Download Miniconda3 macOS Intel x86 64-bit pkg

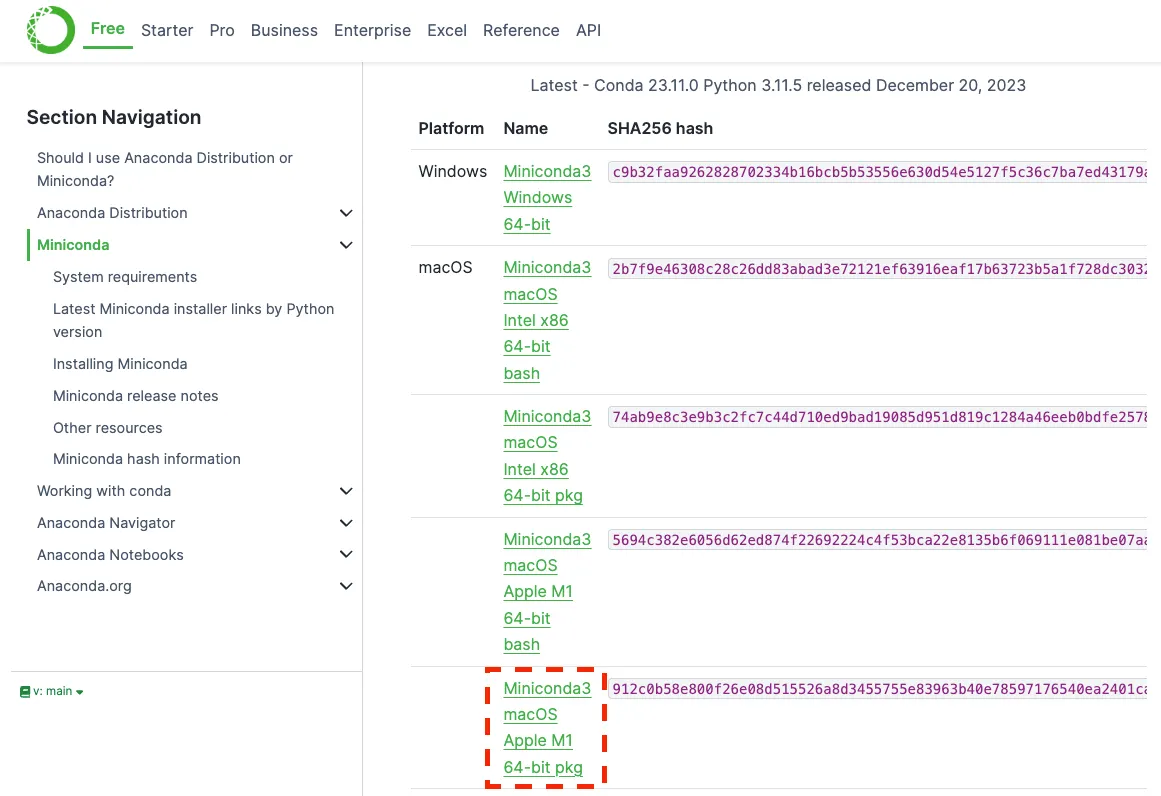tap(547, 456)
